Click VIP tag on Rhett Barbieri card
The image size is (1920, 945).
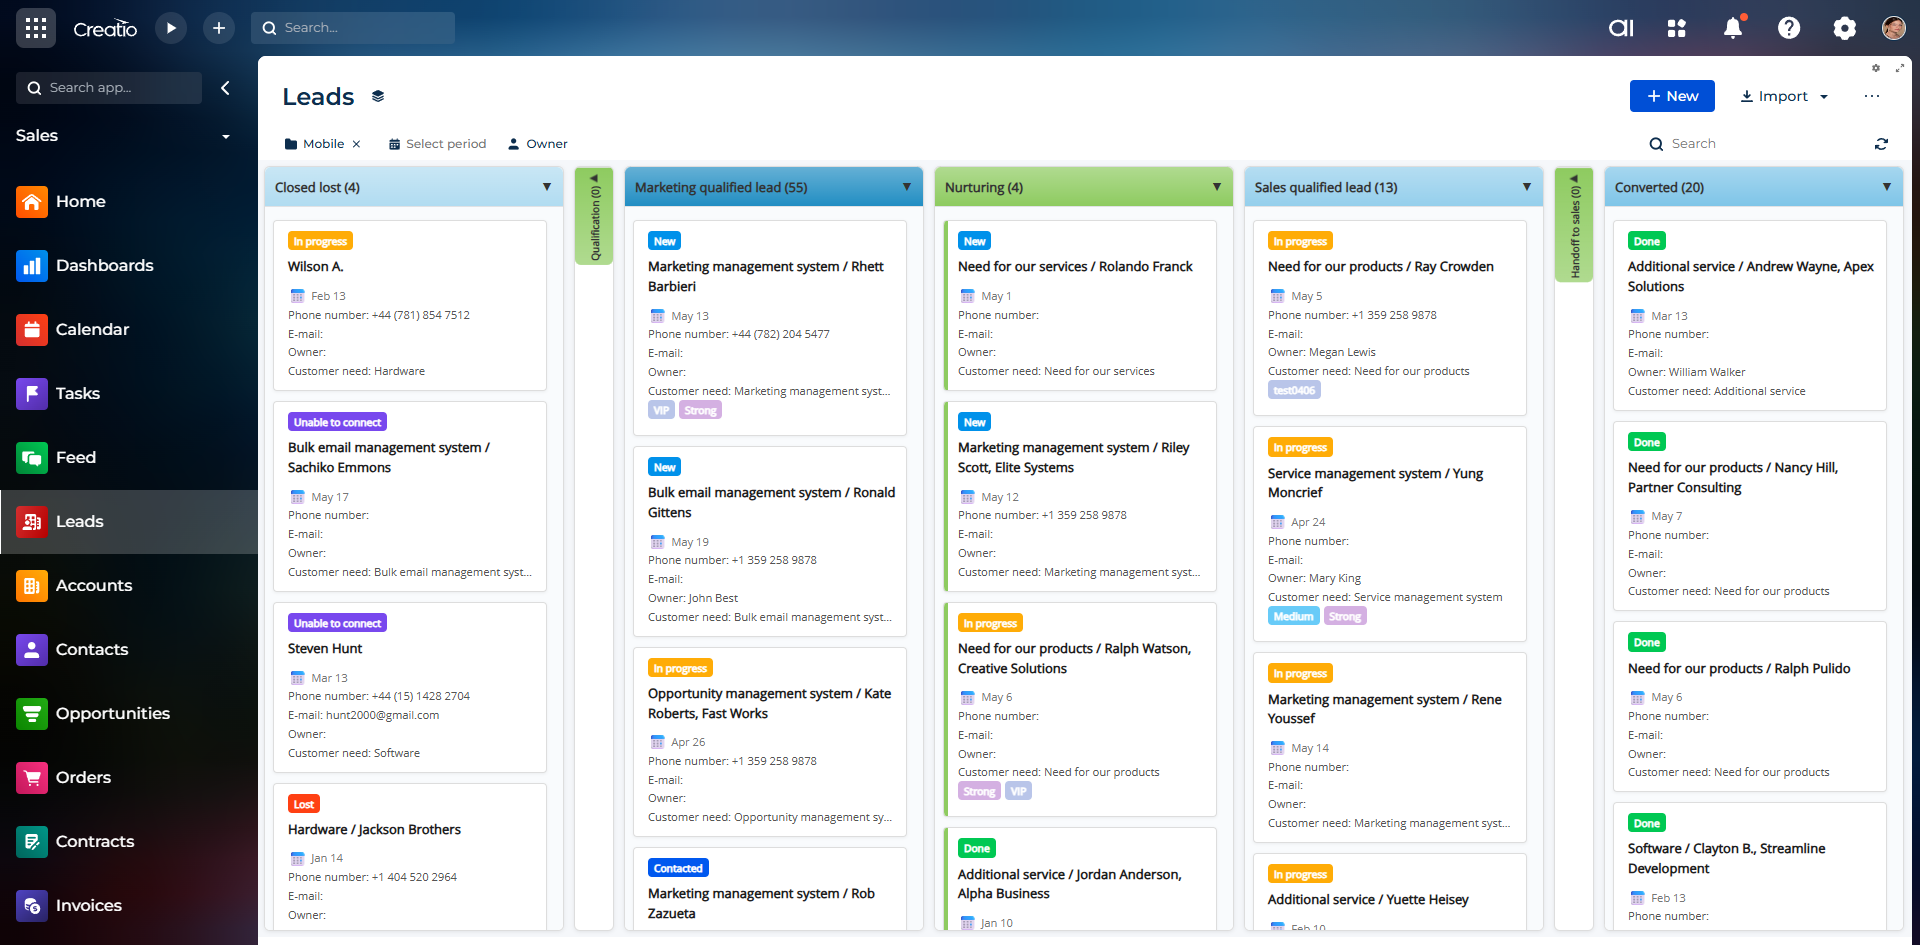[x=661, y=411]
